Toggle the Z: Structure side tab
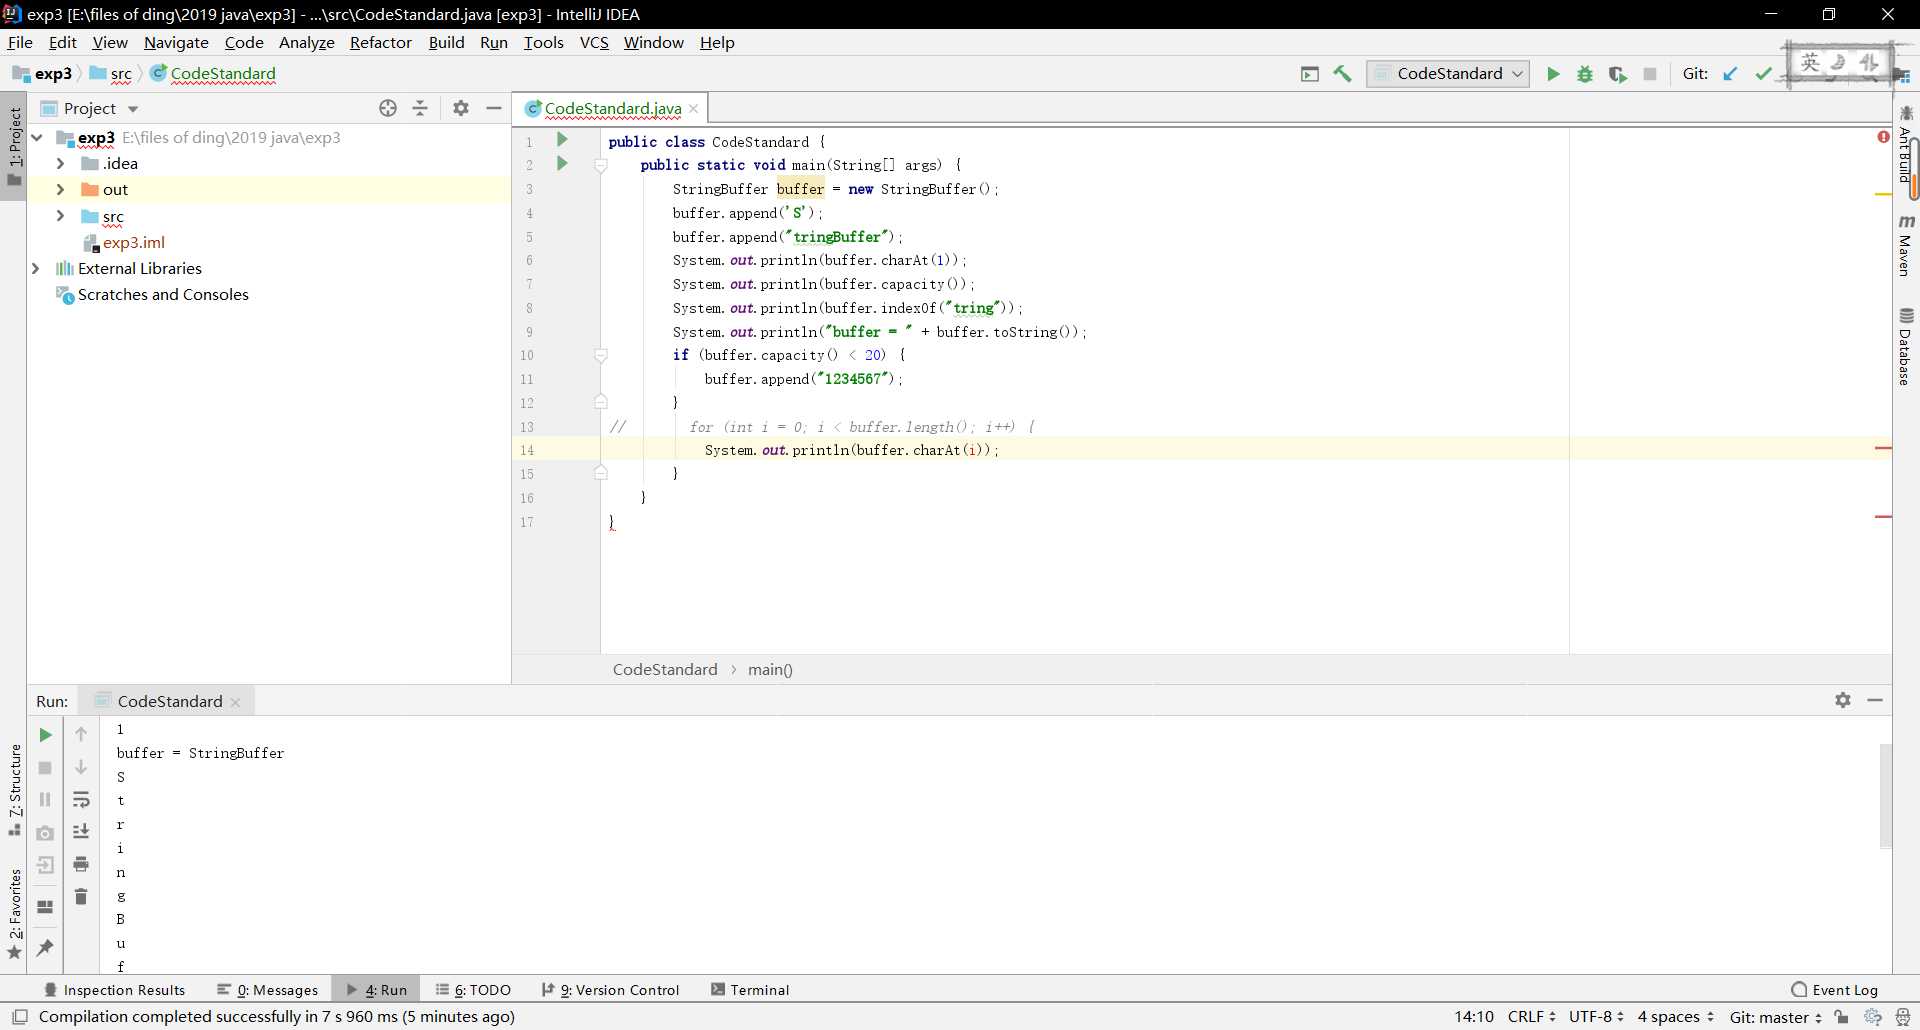The image size is (1920, 1030). pos(14,791)
